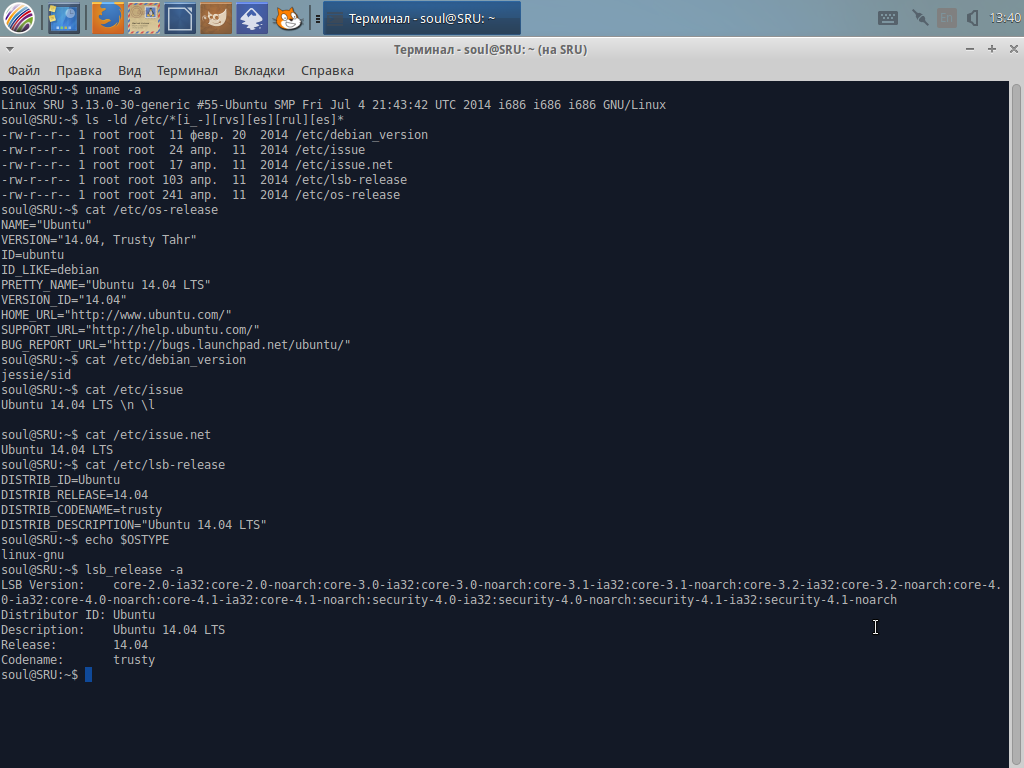Launch Scratch cat icon
The image size is (1024, 768).
(288, 18)
